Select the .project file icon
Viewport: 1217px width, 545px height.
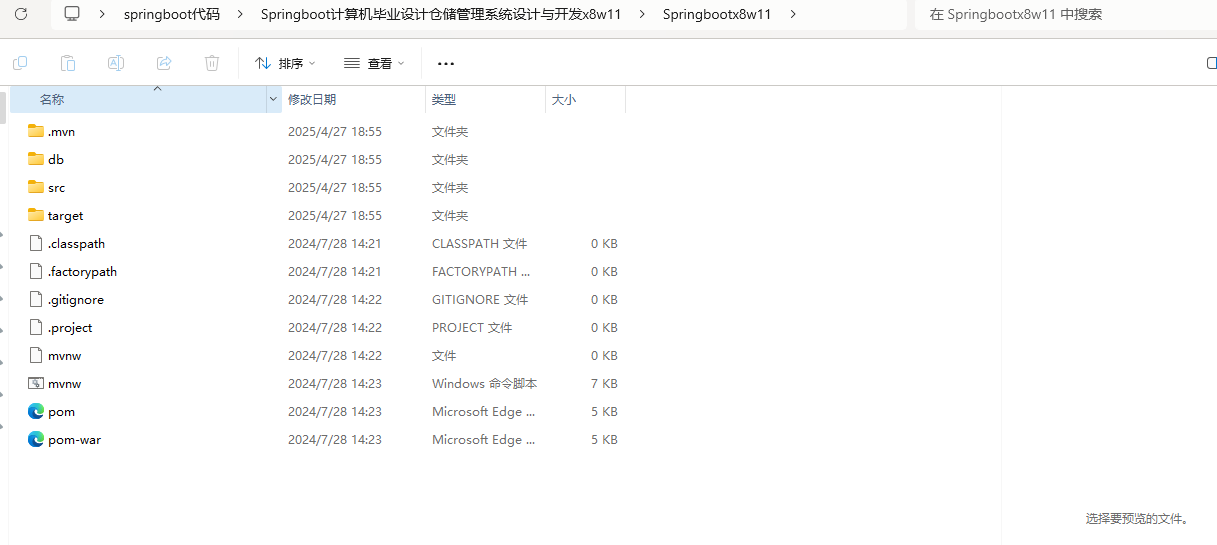click(37, 327)
